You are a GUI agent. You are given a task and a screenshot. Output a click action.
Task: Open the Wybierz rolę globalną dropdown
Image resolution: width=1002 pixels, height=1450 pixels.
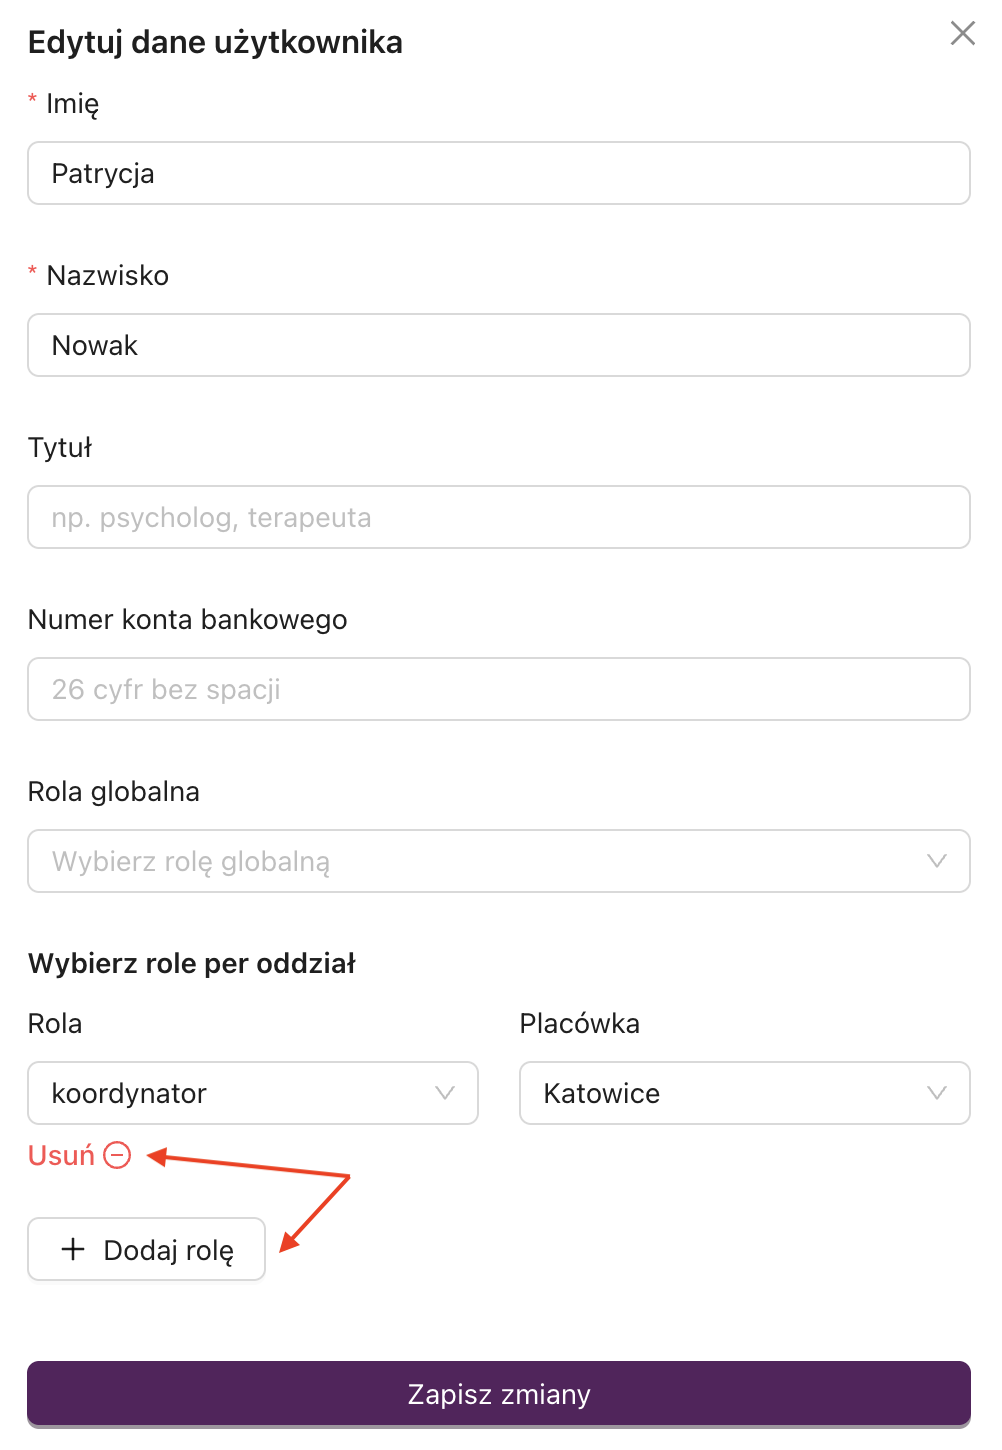[x=498, y=861]
